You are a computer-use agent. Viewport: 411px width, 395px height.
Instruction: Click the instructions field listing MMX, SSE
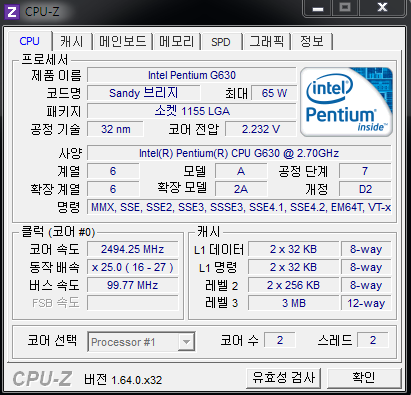pos(239,207)
